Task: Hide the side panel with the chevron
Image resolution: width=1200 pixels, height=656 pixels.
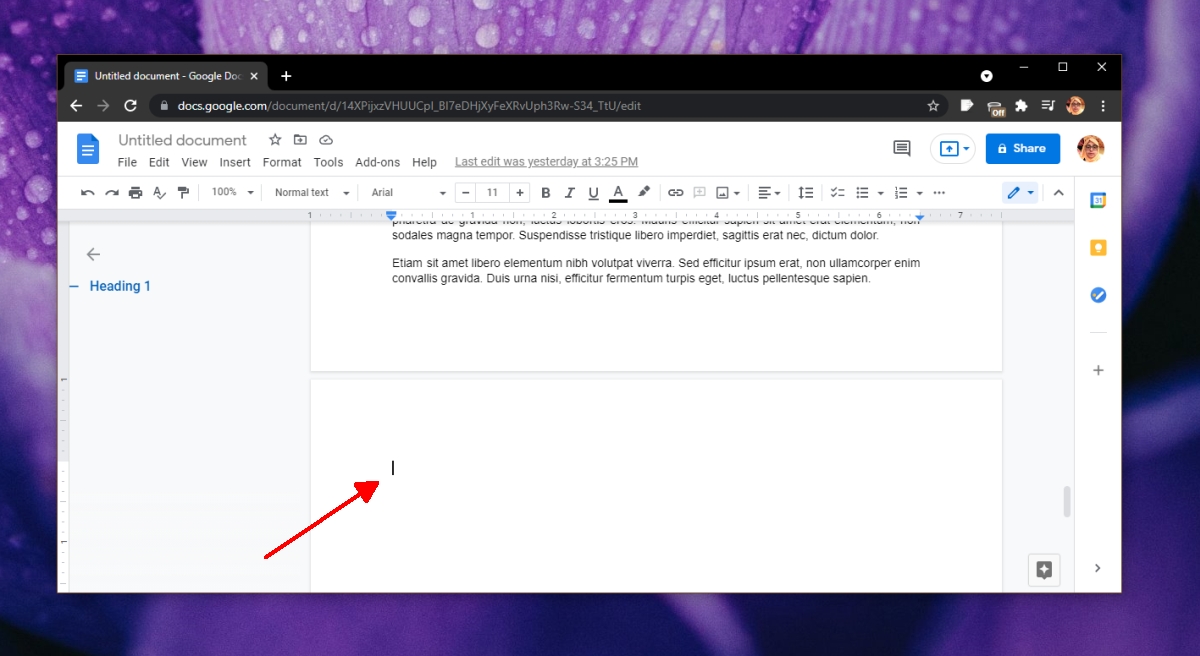Action: (x=1097, y=568)
